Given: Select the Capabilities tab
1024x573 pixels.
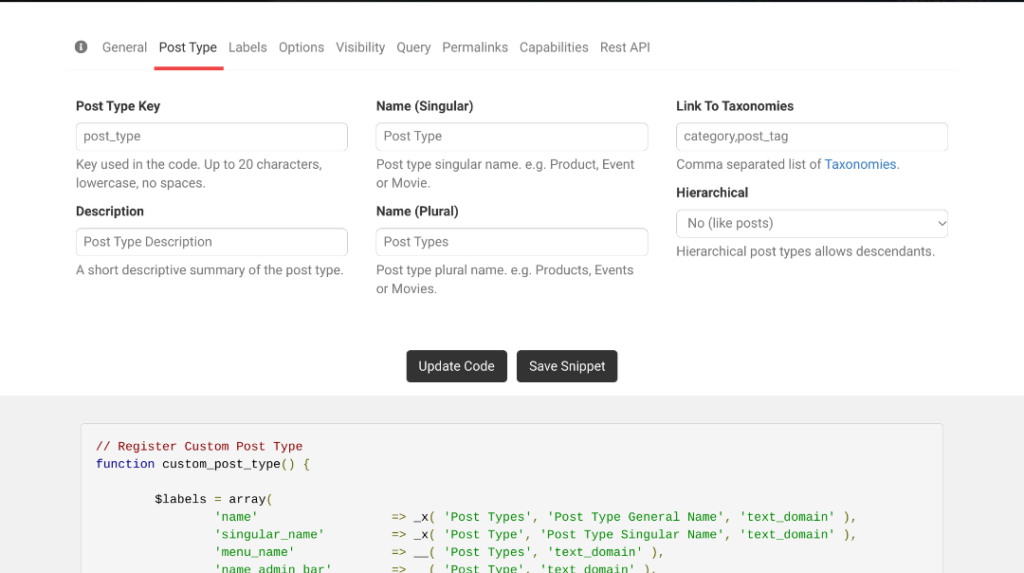Looking at the screenshot, I should point(553,47).
